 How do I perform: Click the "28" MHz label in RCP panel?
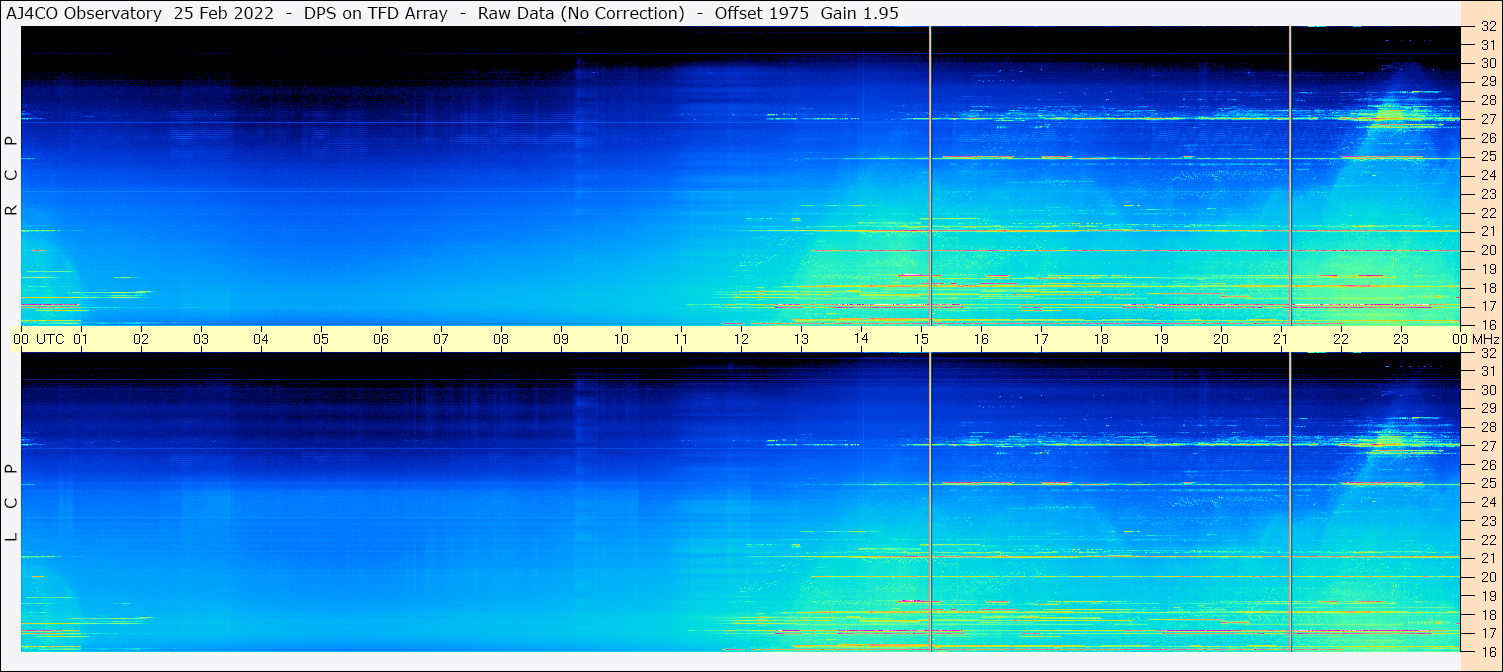1488,101
